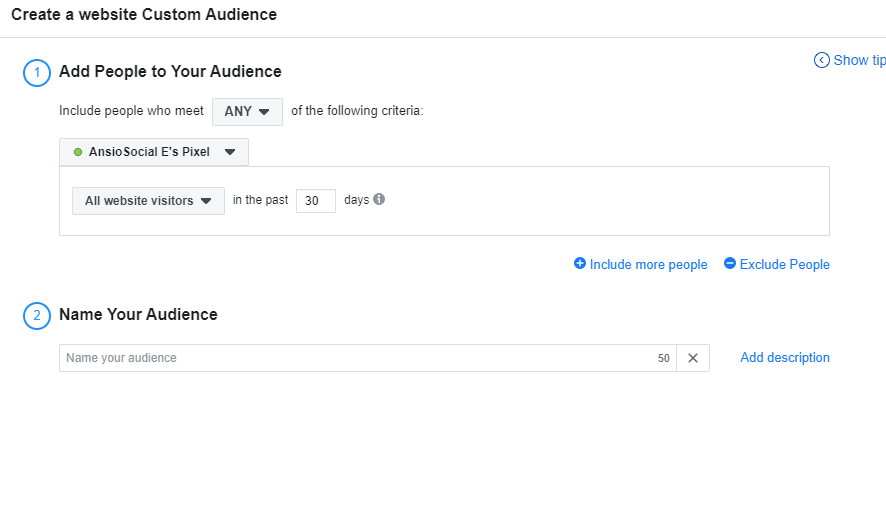Expand the AnsioSocial E's Pixel selector
Image resolution: width=886 pixels, height=523 pixels.
click(154, 152)
